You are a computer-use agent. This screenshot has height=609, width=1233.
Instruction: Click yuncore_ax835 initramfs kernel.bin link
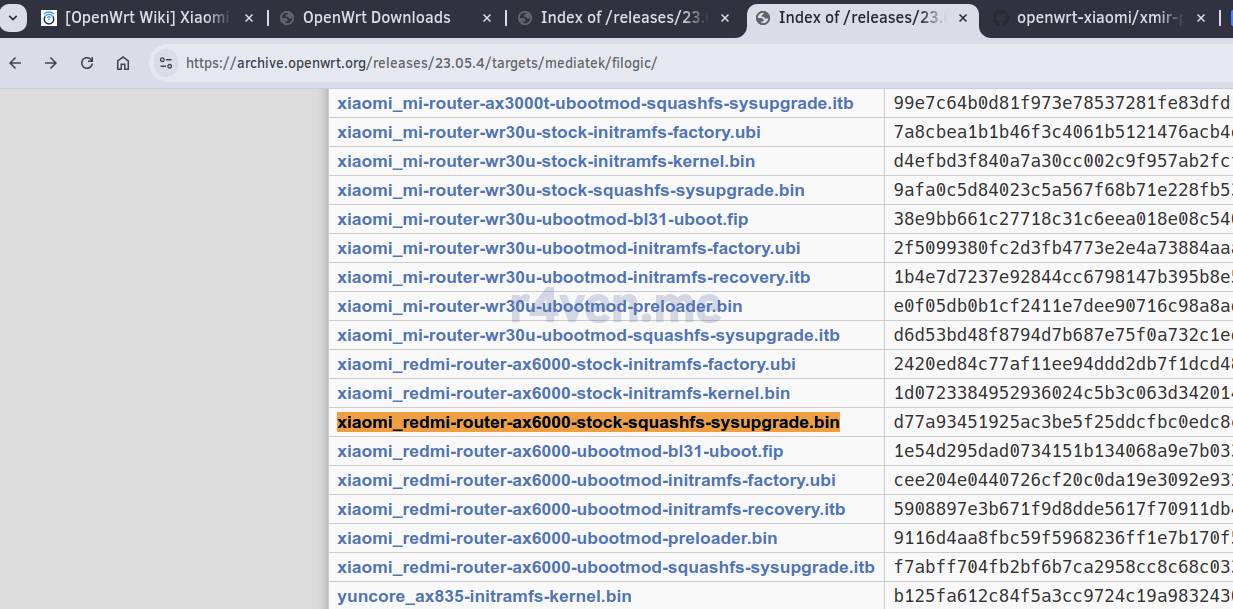pyautogui.click(x=484, y=596)
